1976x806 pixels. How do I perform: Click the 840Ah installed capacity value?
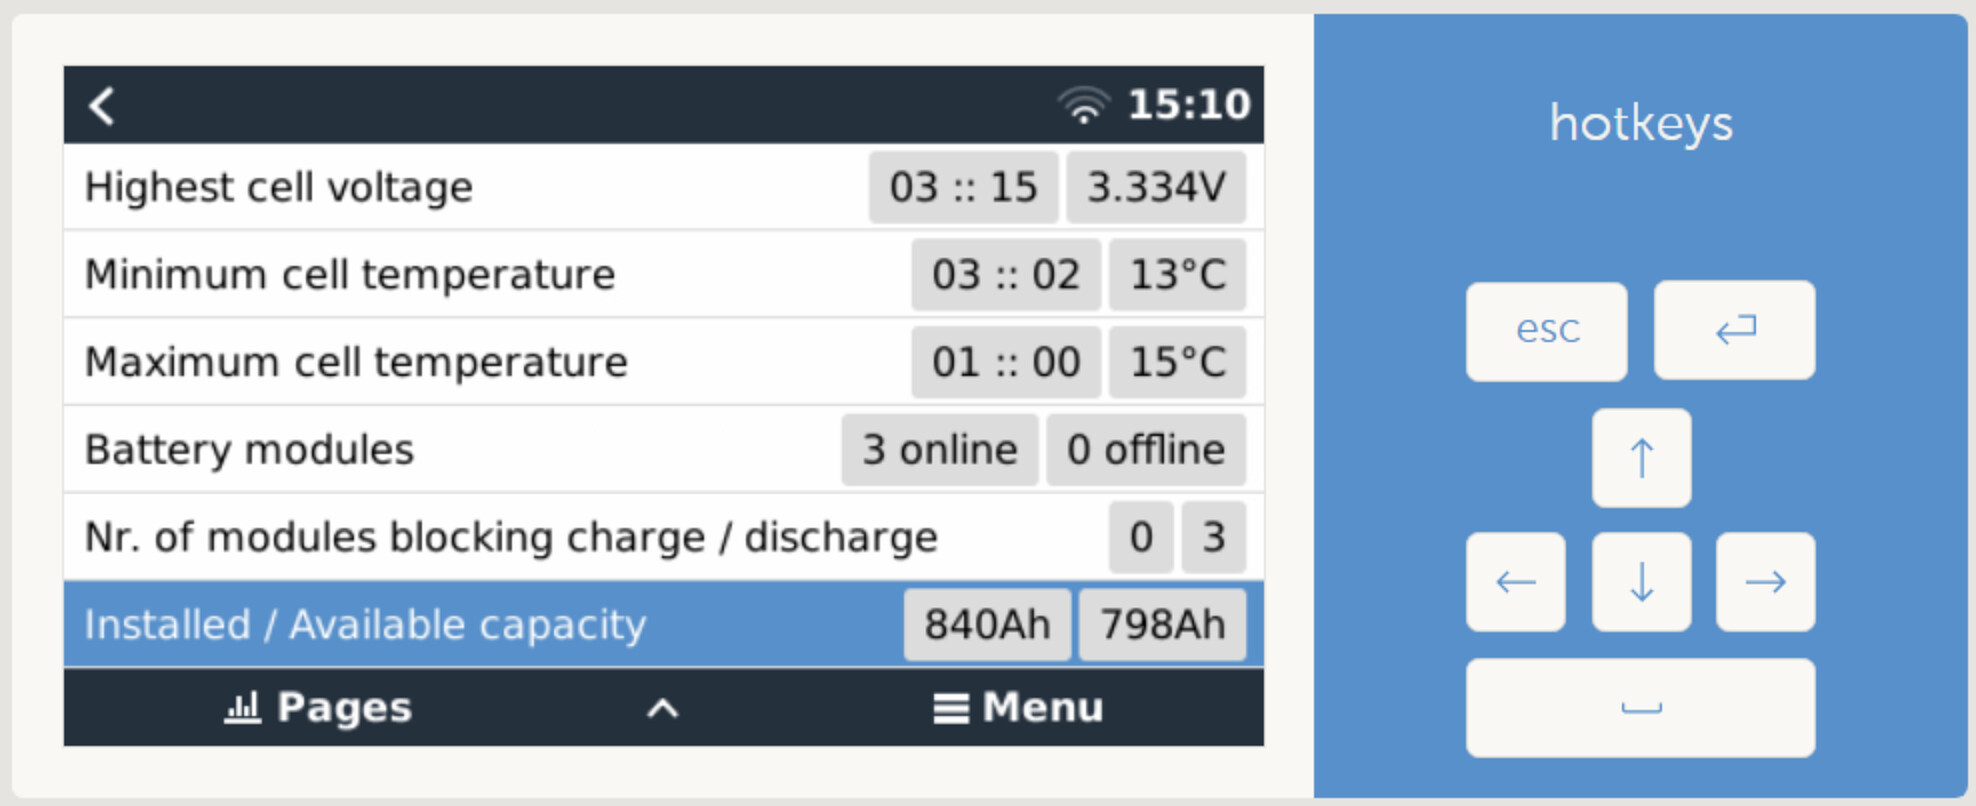click(x=987, y=625)
